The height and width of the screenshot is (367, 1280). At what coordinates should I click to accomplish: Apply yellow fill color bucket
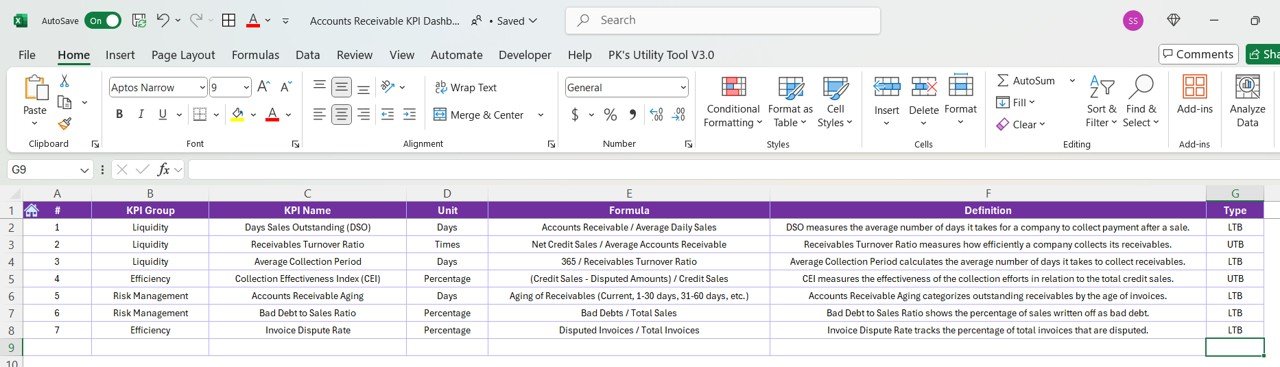(237, 115)
